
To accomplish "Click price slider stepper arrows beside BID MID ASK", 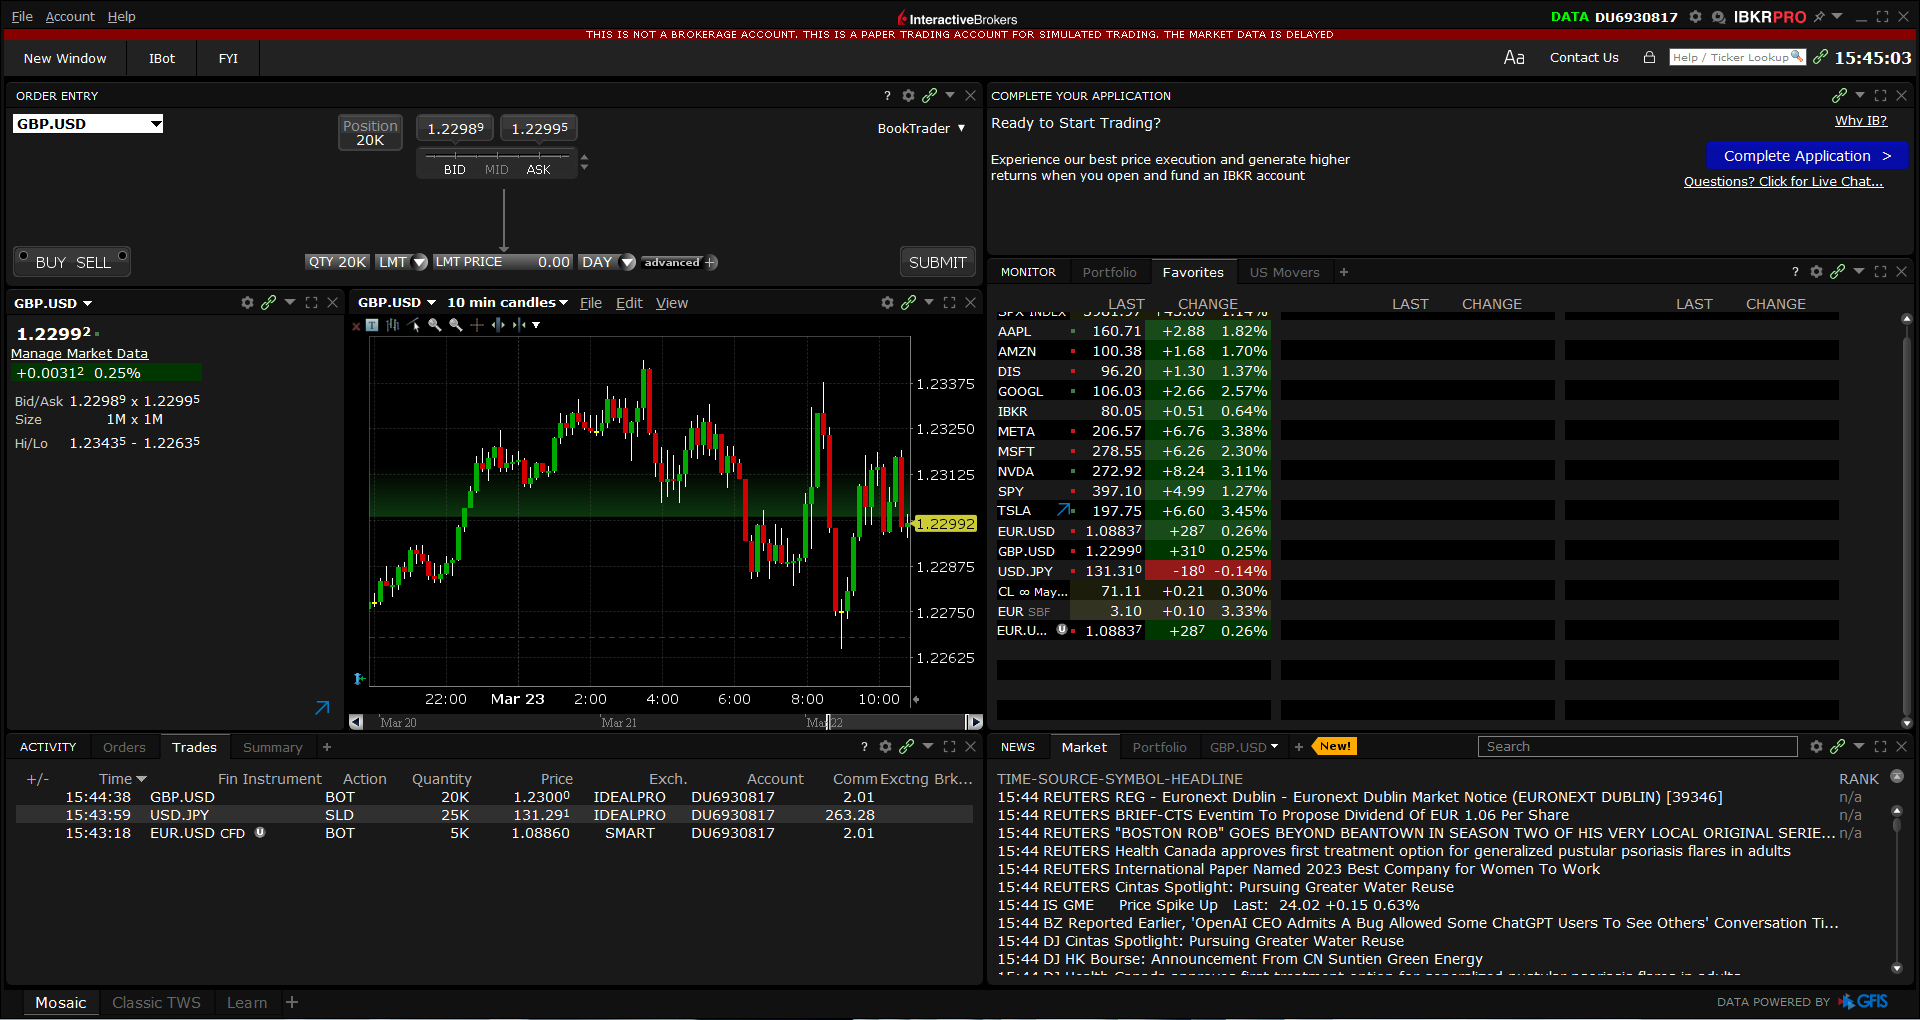I will 584,162.
